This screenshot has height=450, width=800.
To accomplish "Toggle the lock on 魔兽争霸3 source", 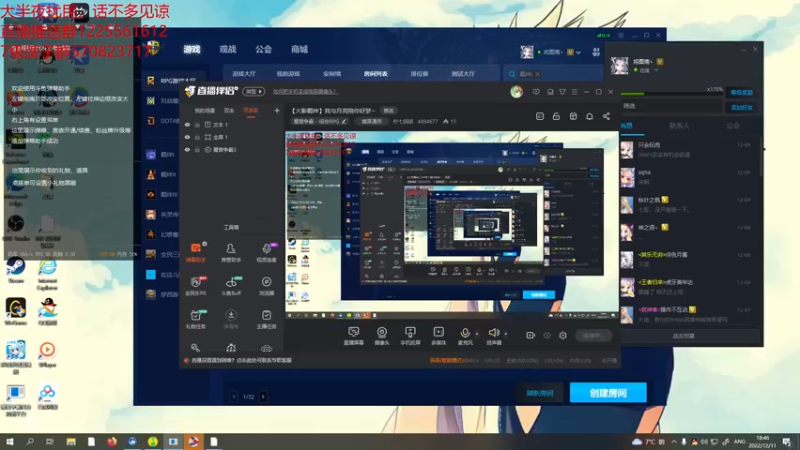I will (197, 150).
